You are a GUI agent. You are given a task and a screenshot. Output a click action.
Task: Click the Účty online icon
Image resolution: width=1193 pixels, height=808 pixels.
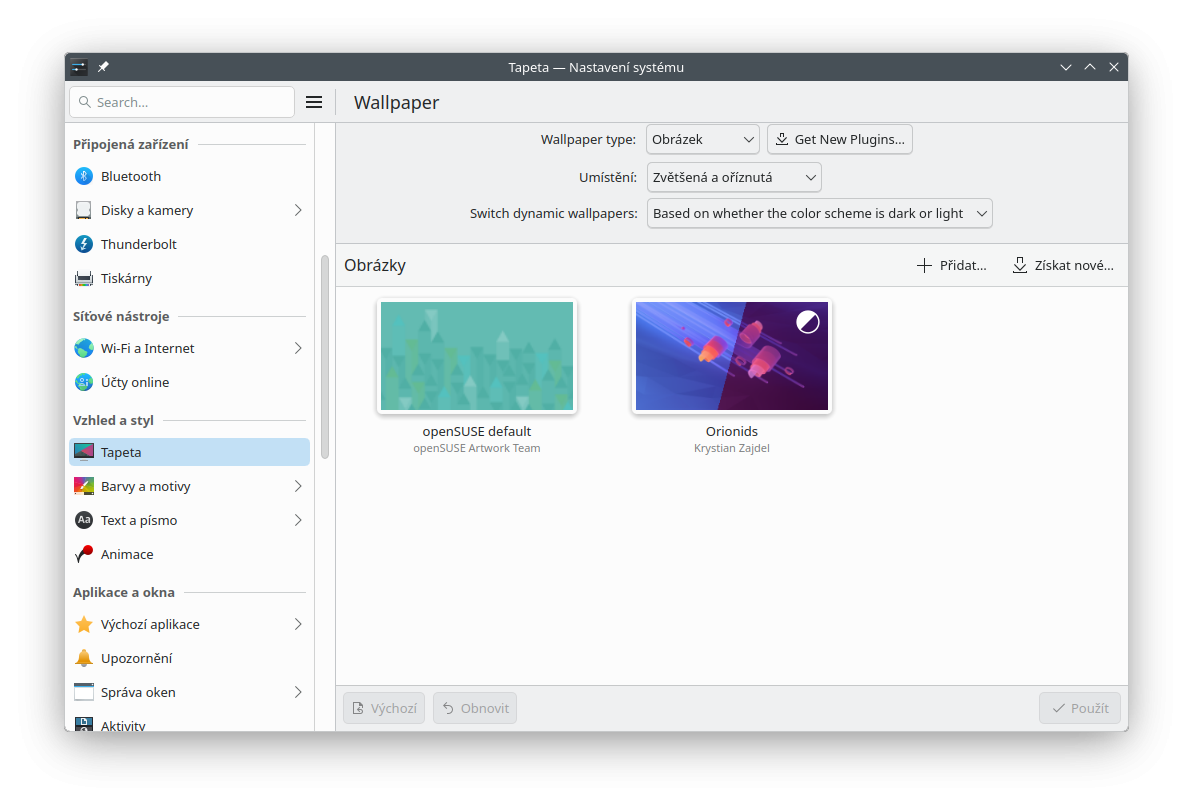pyautogui.click(x=84, y=382)
